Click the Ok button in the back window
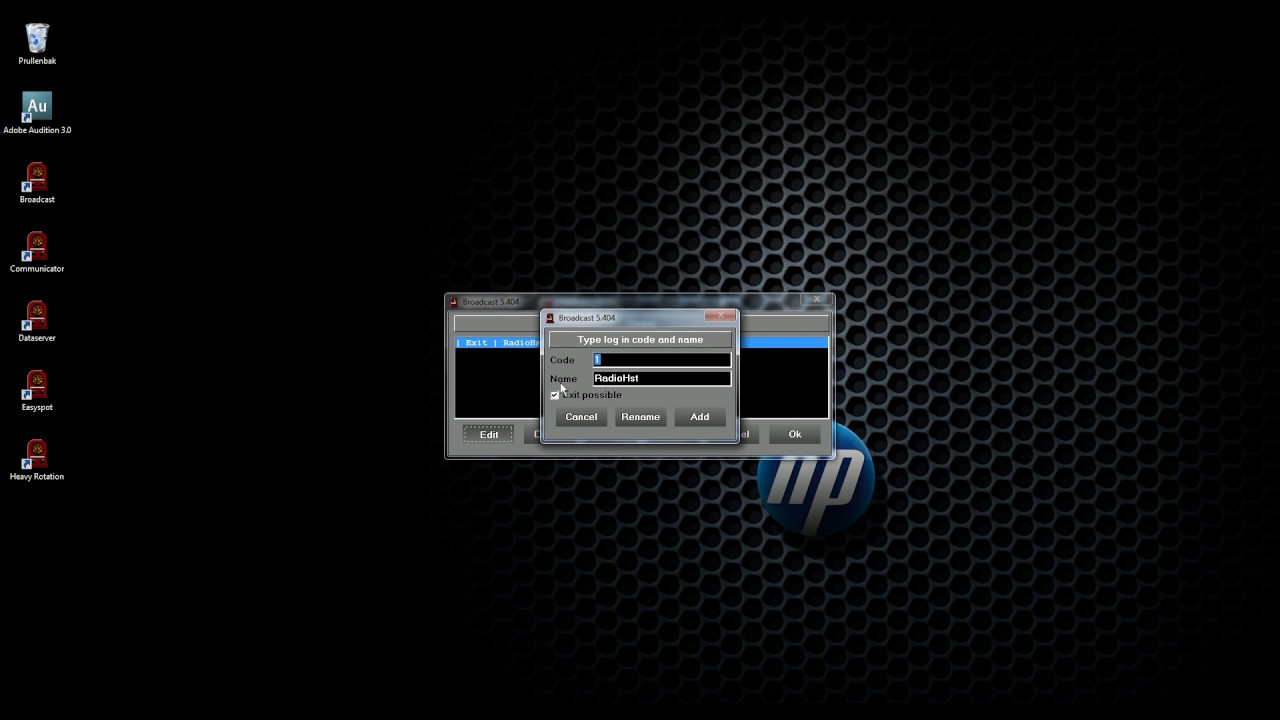Viewport: 1280px width, 720px height. 795,434
